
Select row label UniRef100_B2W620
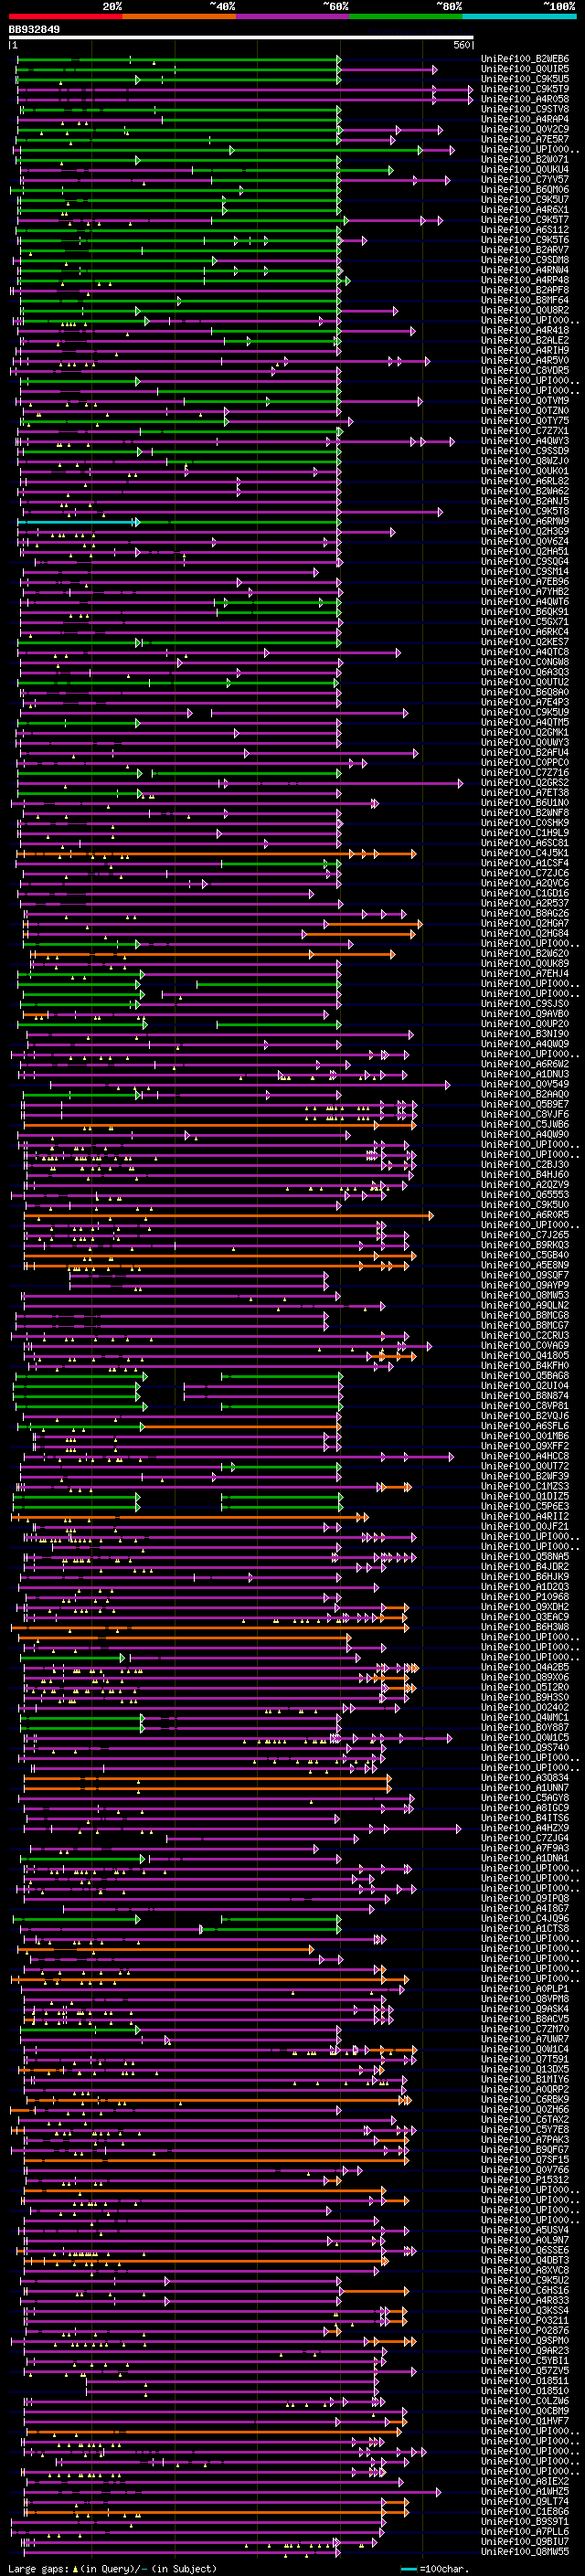[525, 953]
